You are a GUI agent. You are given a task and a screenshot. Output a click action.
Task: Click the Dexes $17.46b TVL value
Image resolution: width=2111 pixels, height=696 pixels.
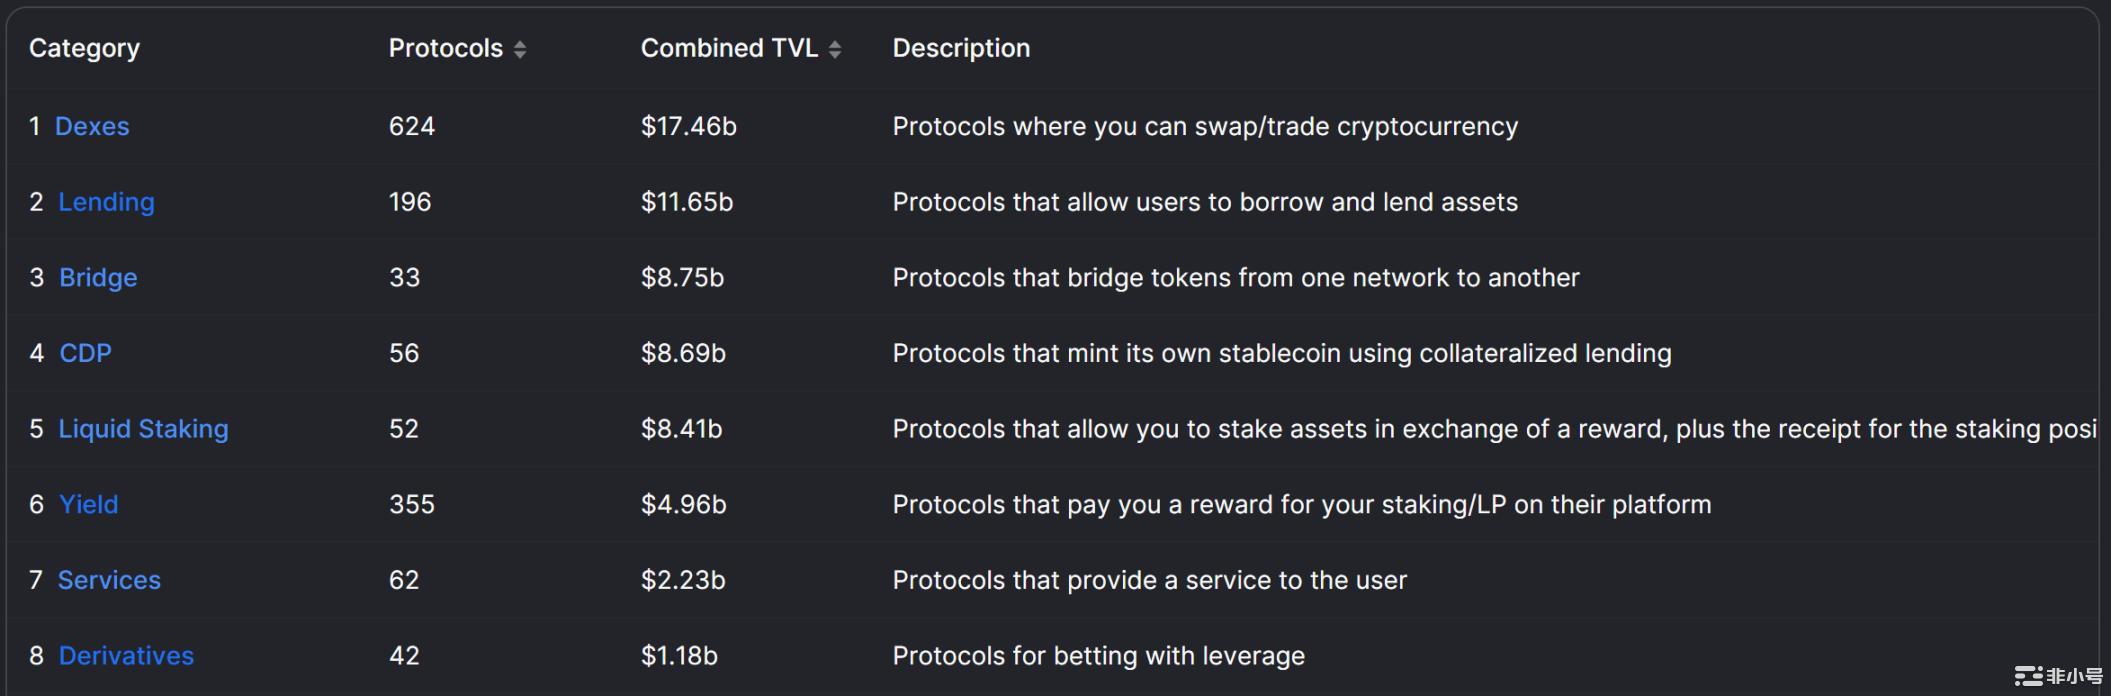[688, 126]
